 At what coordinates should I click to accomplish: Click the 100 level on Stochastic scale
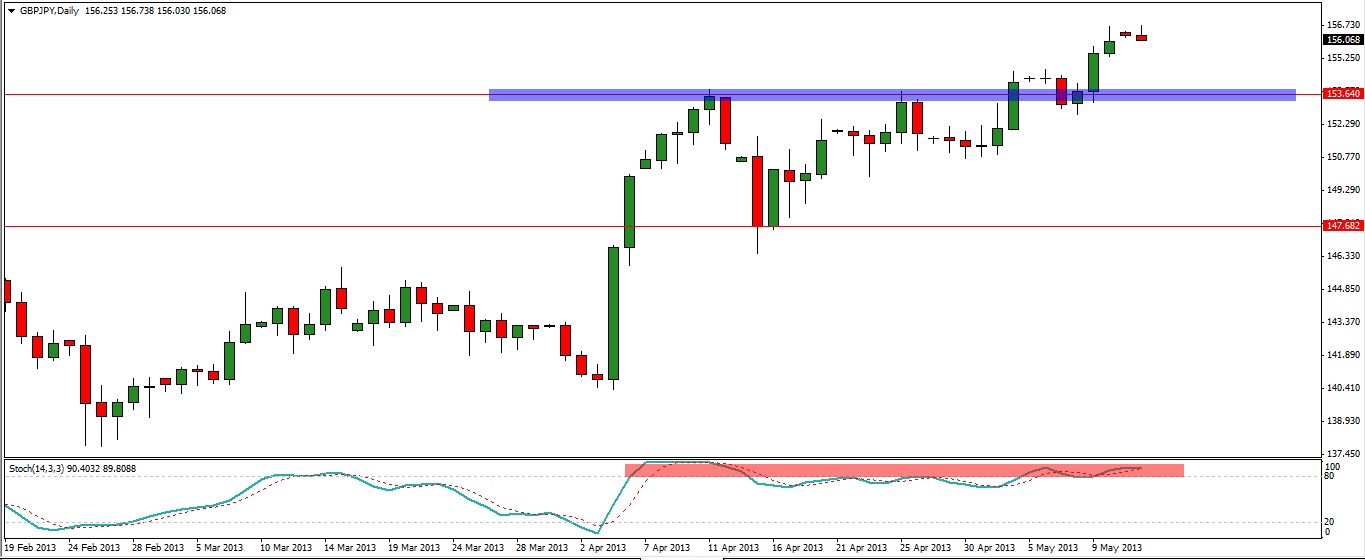1332,467
